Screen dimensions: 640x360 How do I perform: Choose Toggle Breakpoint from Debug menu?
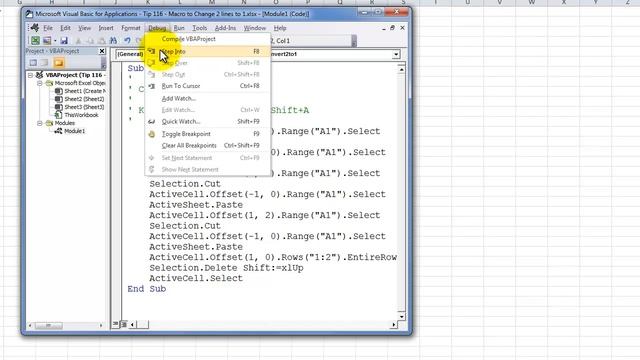tap(207, 134)
